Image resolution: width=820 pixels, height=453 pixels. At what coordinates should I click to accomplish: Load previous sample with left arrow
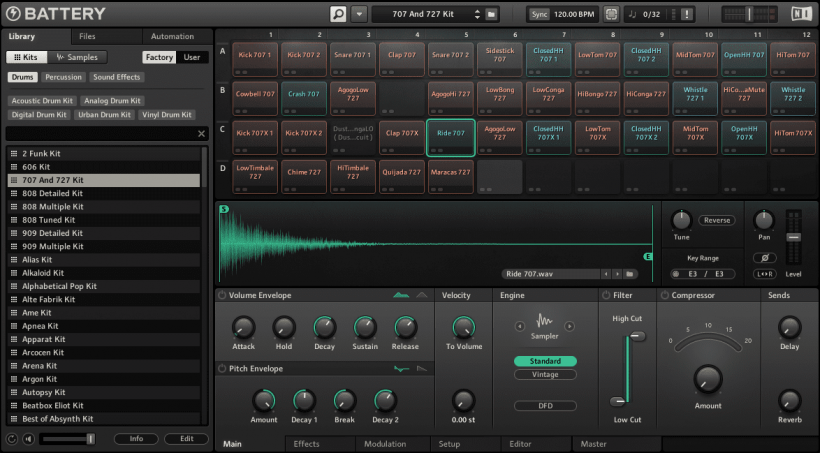(x=606, y=274)
